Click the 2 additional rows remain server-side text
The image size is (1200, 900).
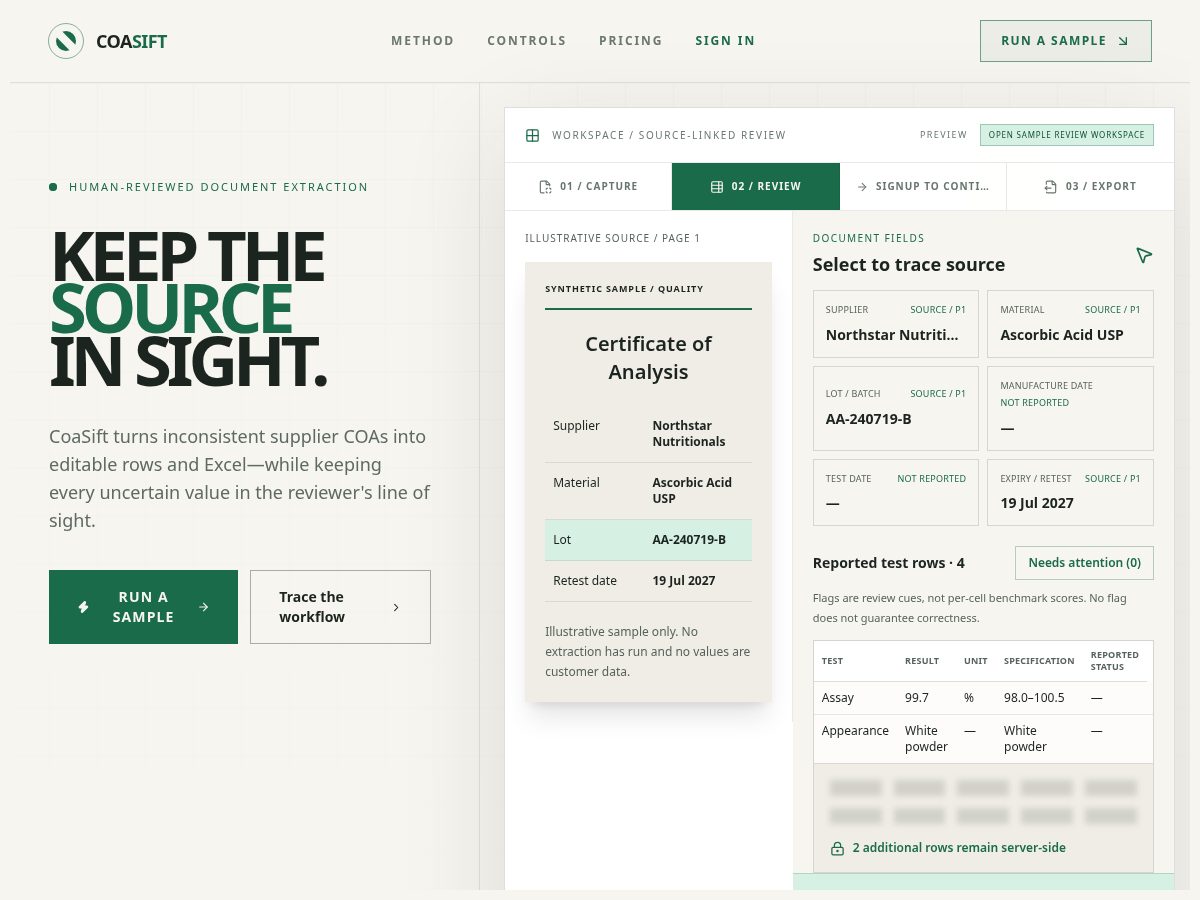pyautogui.click(x=959, y=848)
